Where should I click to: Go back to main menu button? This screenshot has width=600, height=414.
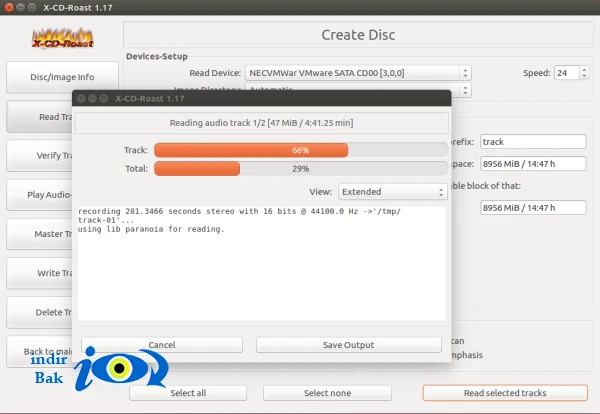point(39,351)
